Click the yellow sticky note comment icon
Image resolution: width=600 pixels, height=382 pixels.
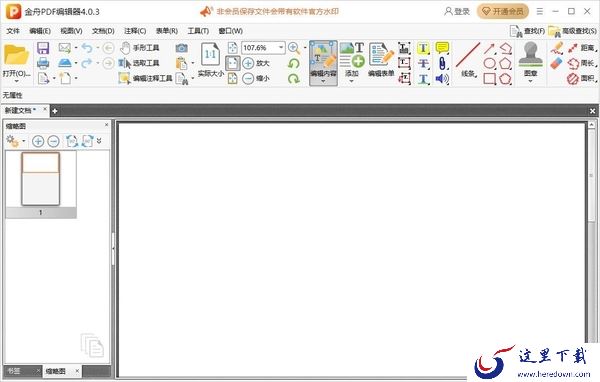pyautogui.click(x=442, y=48)
